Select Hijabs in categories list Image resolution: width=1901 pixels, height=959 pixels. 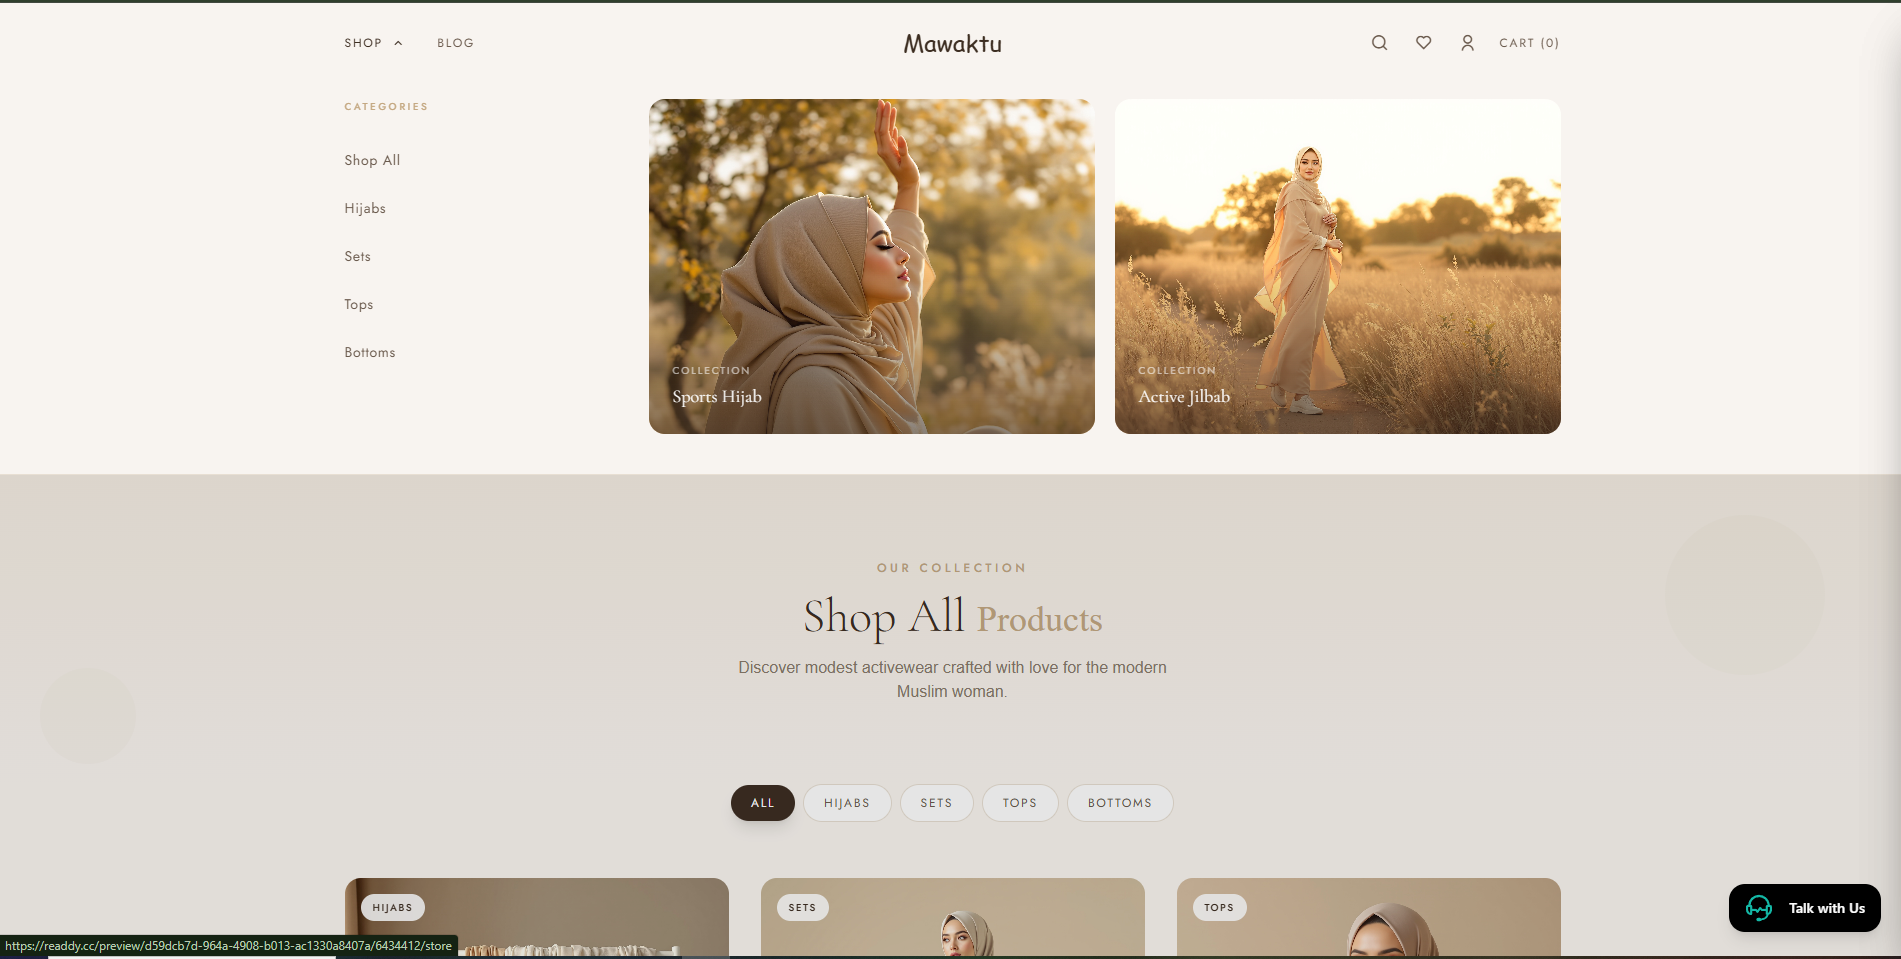(365, 208)
